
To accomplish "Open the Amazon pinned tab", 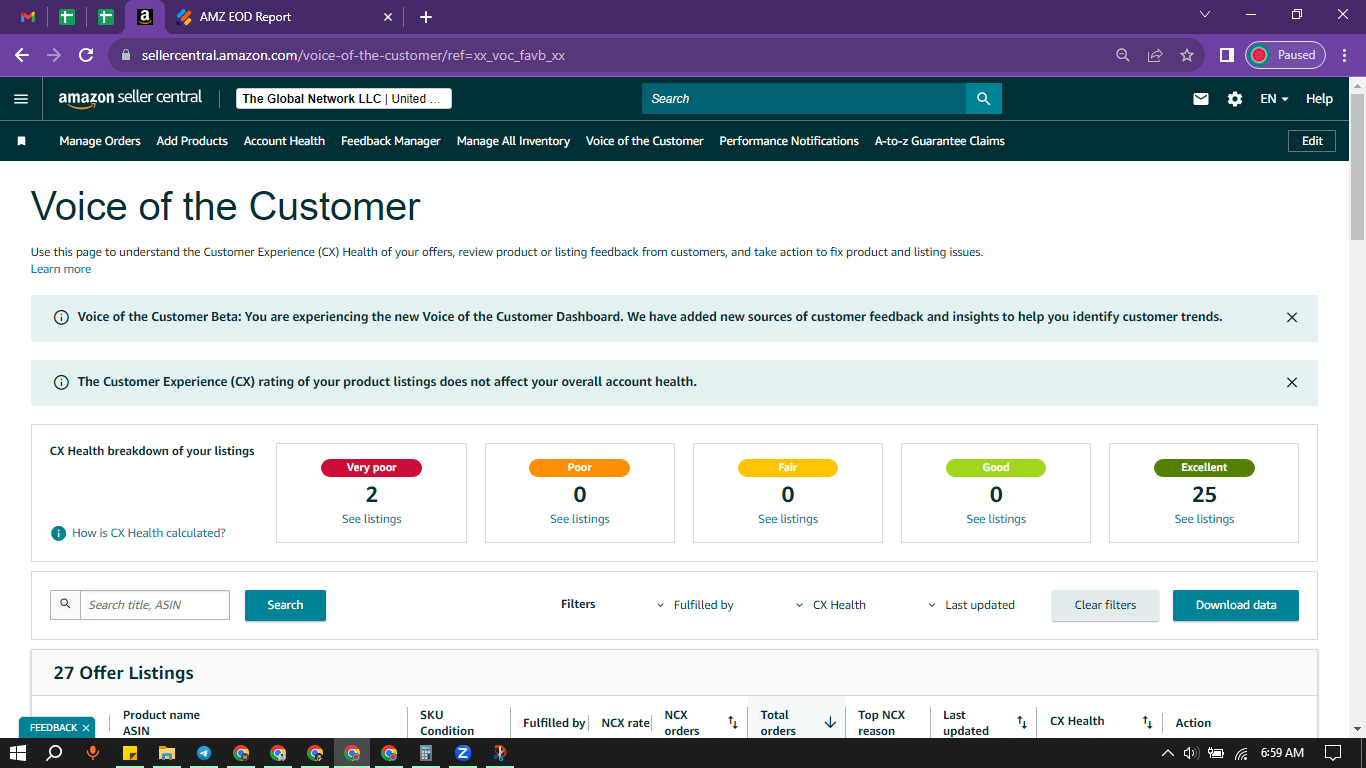I will pos(145,17).
